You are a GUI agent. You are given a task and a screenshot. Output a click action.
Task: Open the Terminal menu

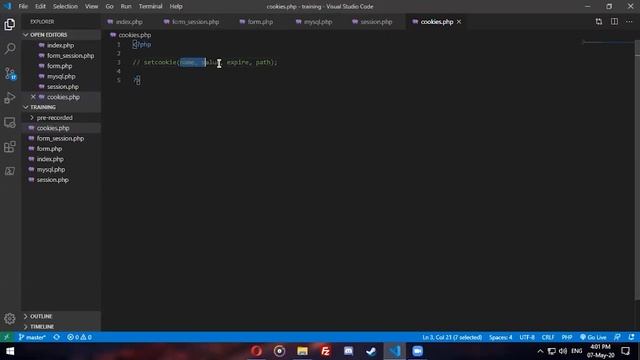pyautogui.click(x=151, y=6)
